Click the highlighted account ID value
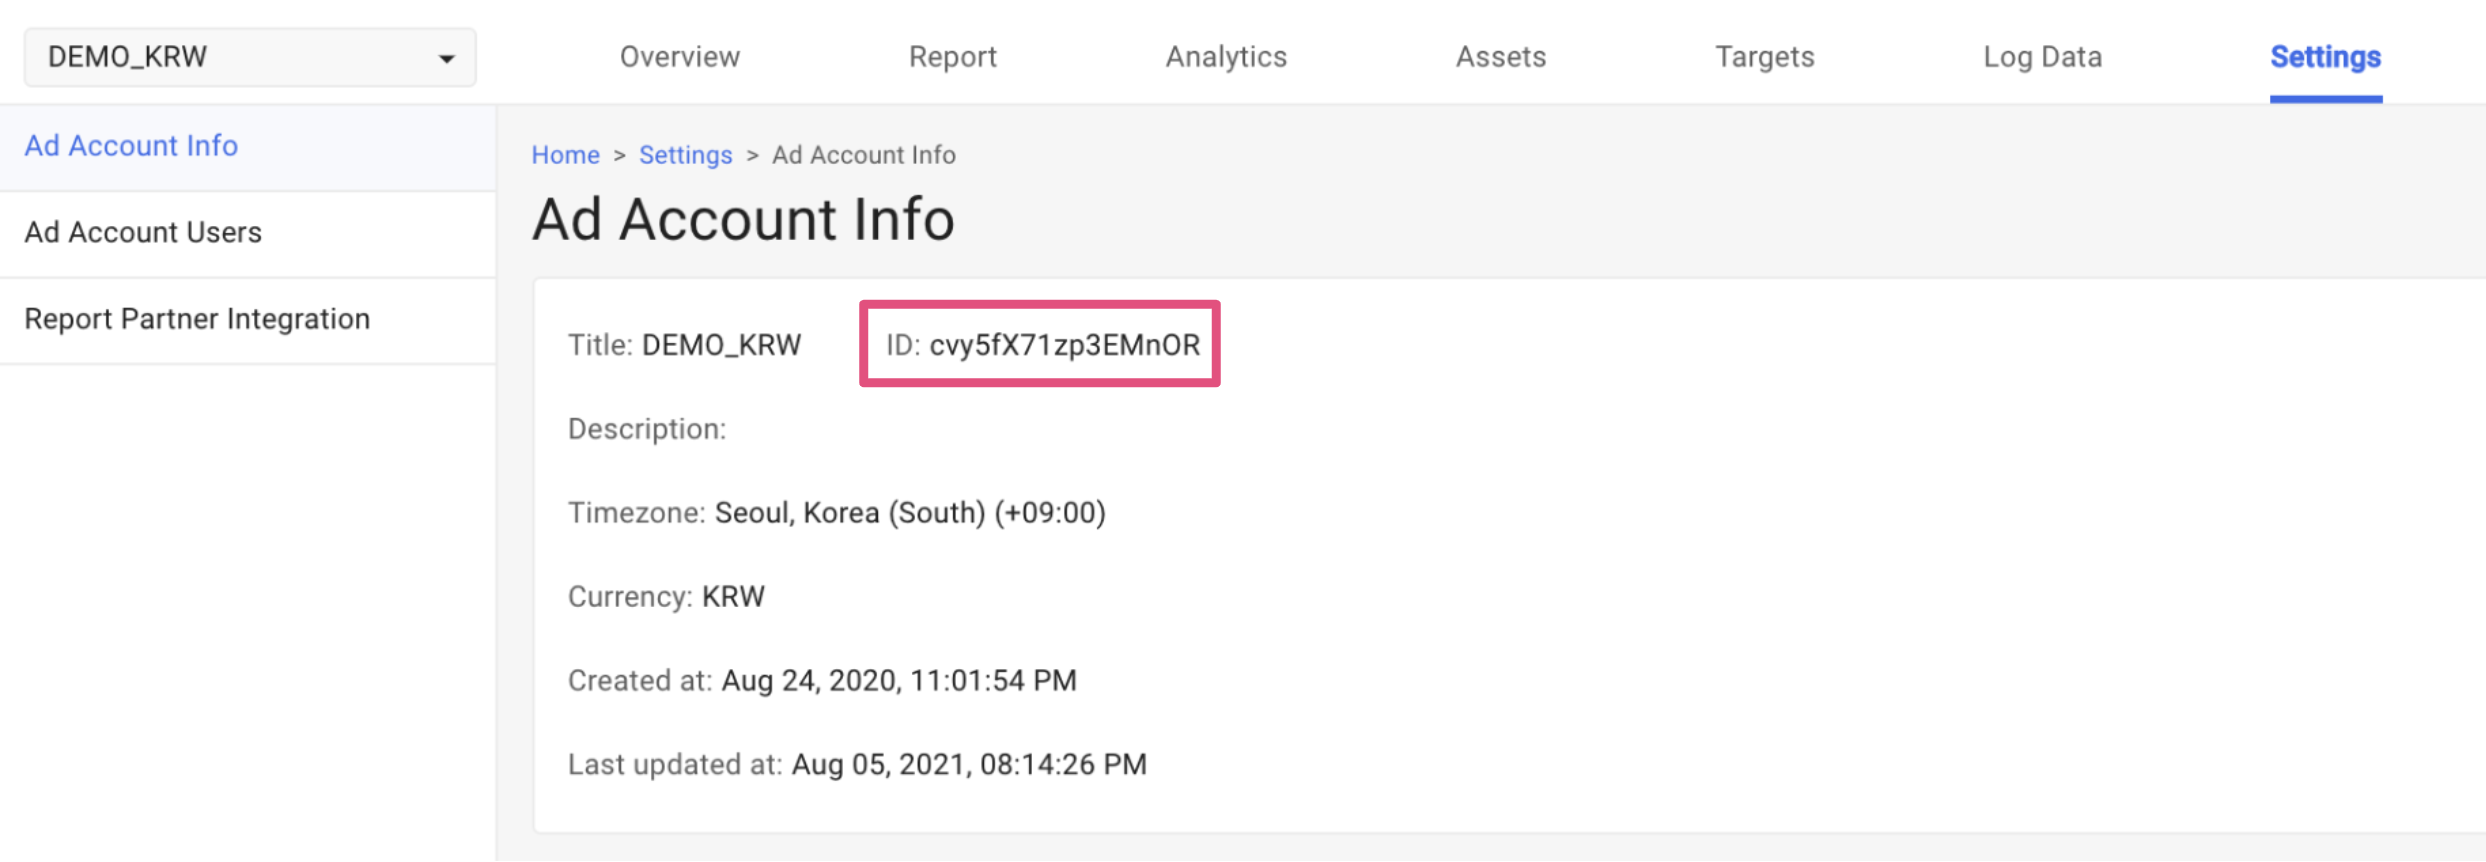This screenshot has height=862, width=2486. click(1064, 345)
